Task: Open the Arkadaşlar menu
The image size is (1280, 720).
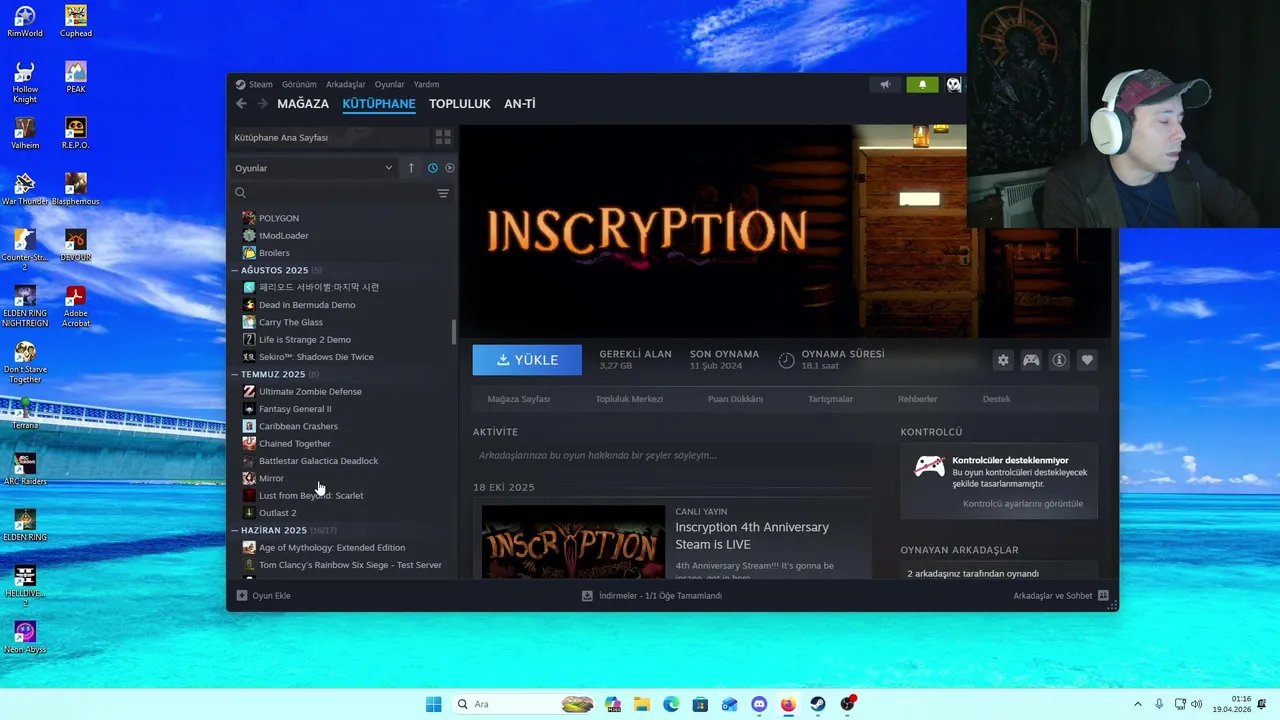Action: [x=346, y=85]
